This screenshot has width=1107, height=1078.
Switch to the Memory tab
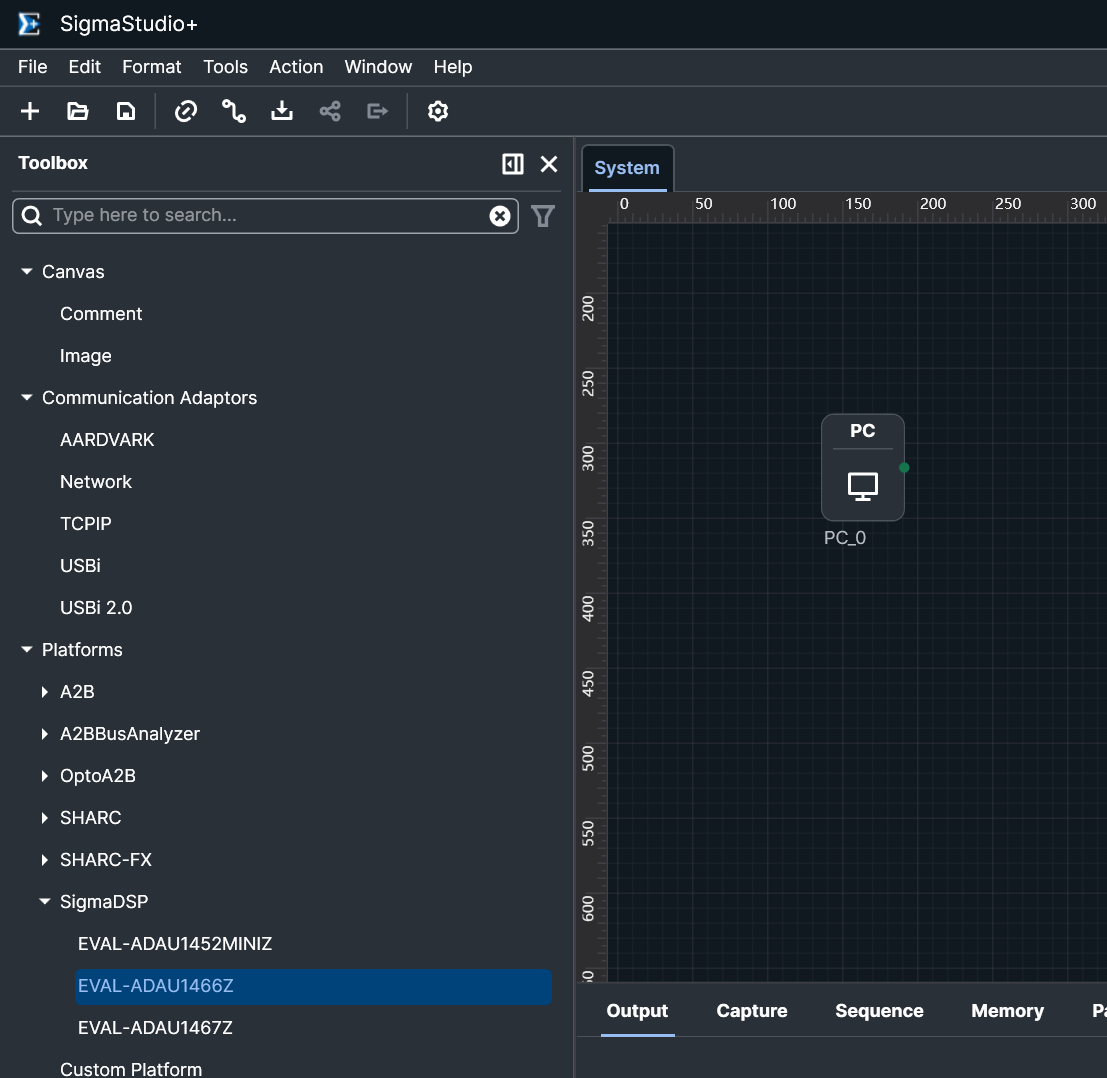coord(1007,1011)
